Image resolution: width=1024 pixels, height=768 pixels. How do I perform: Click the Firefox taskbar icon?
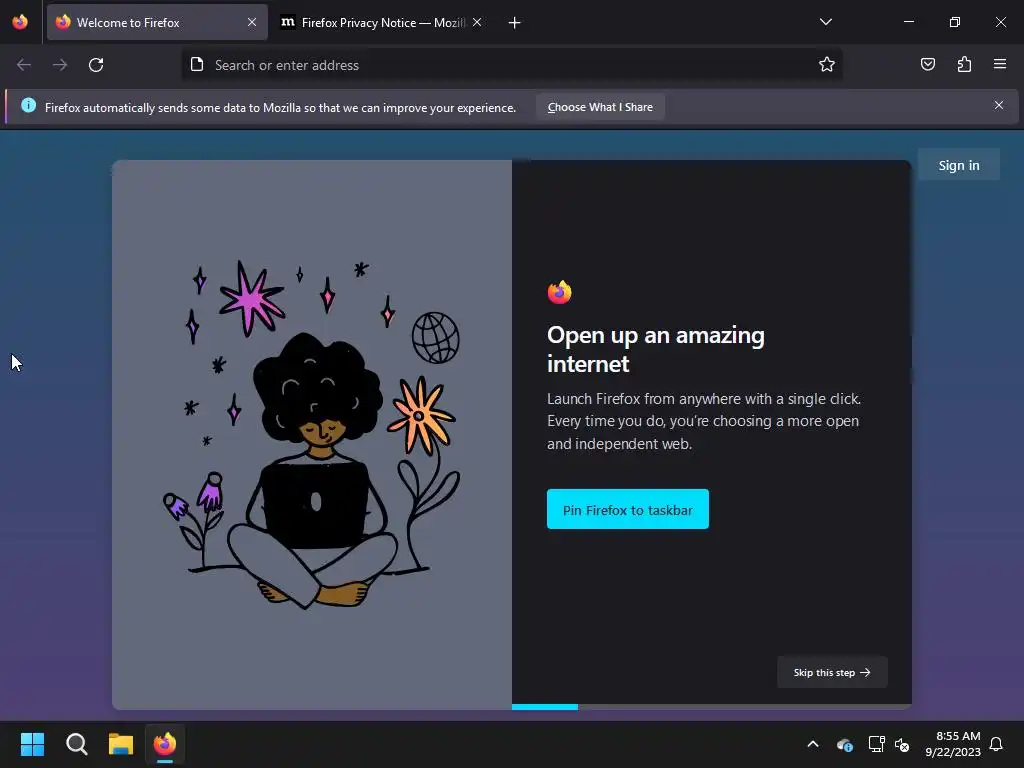click(x=165, y=744)
